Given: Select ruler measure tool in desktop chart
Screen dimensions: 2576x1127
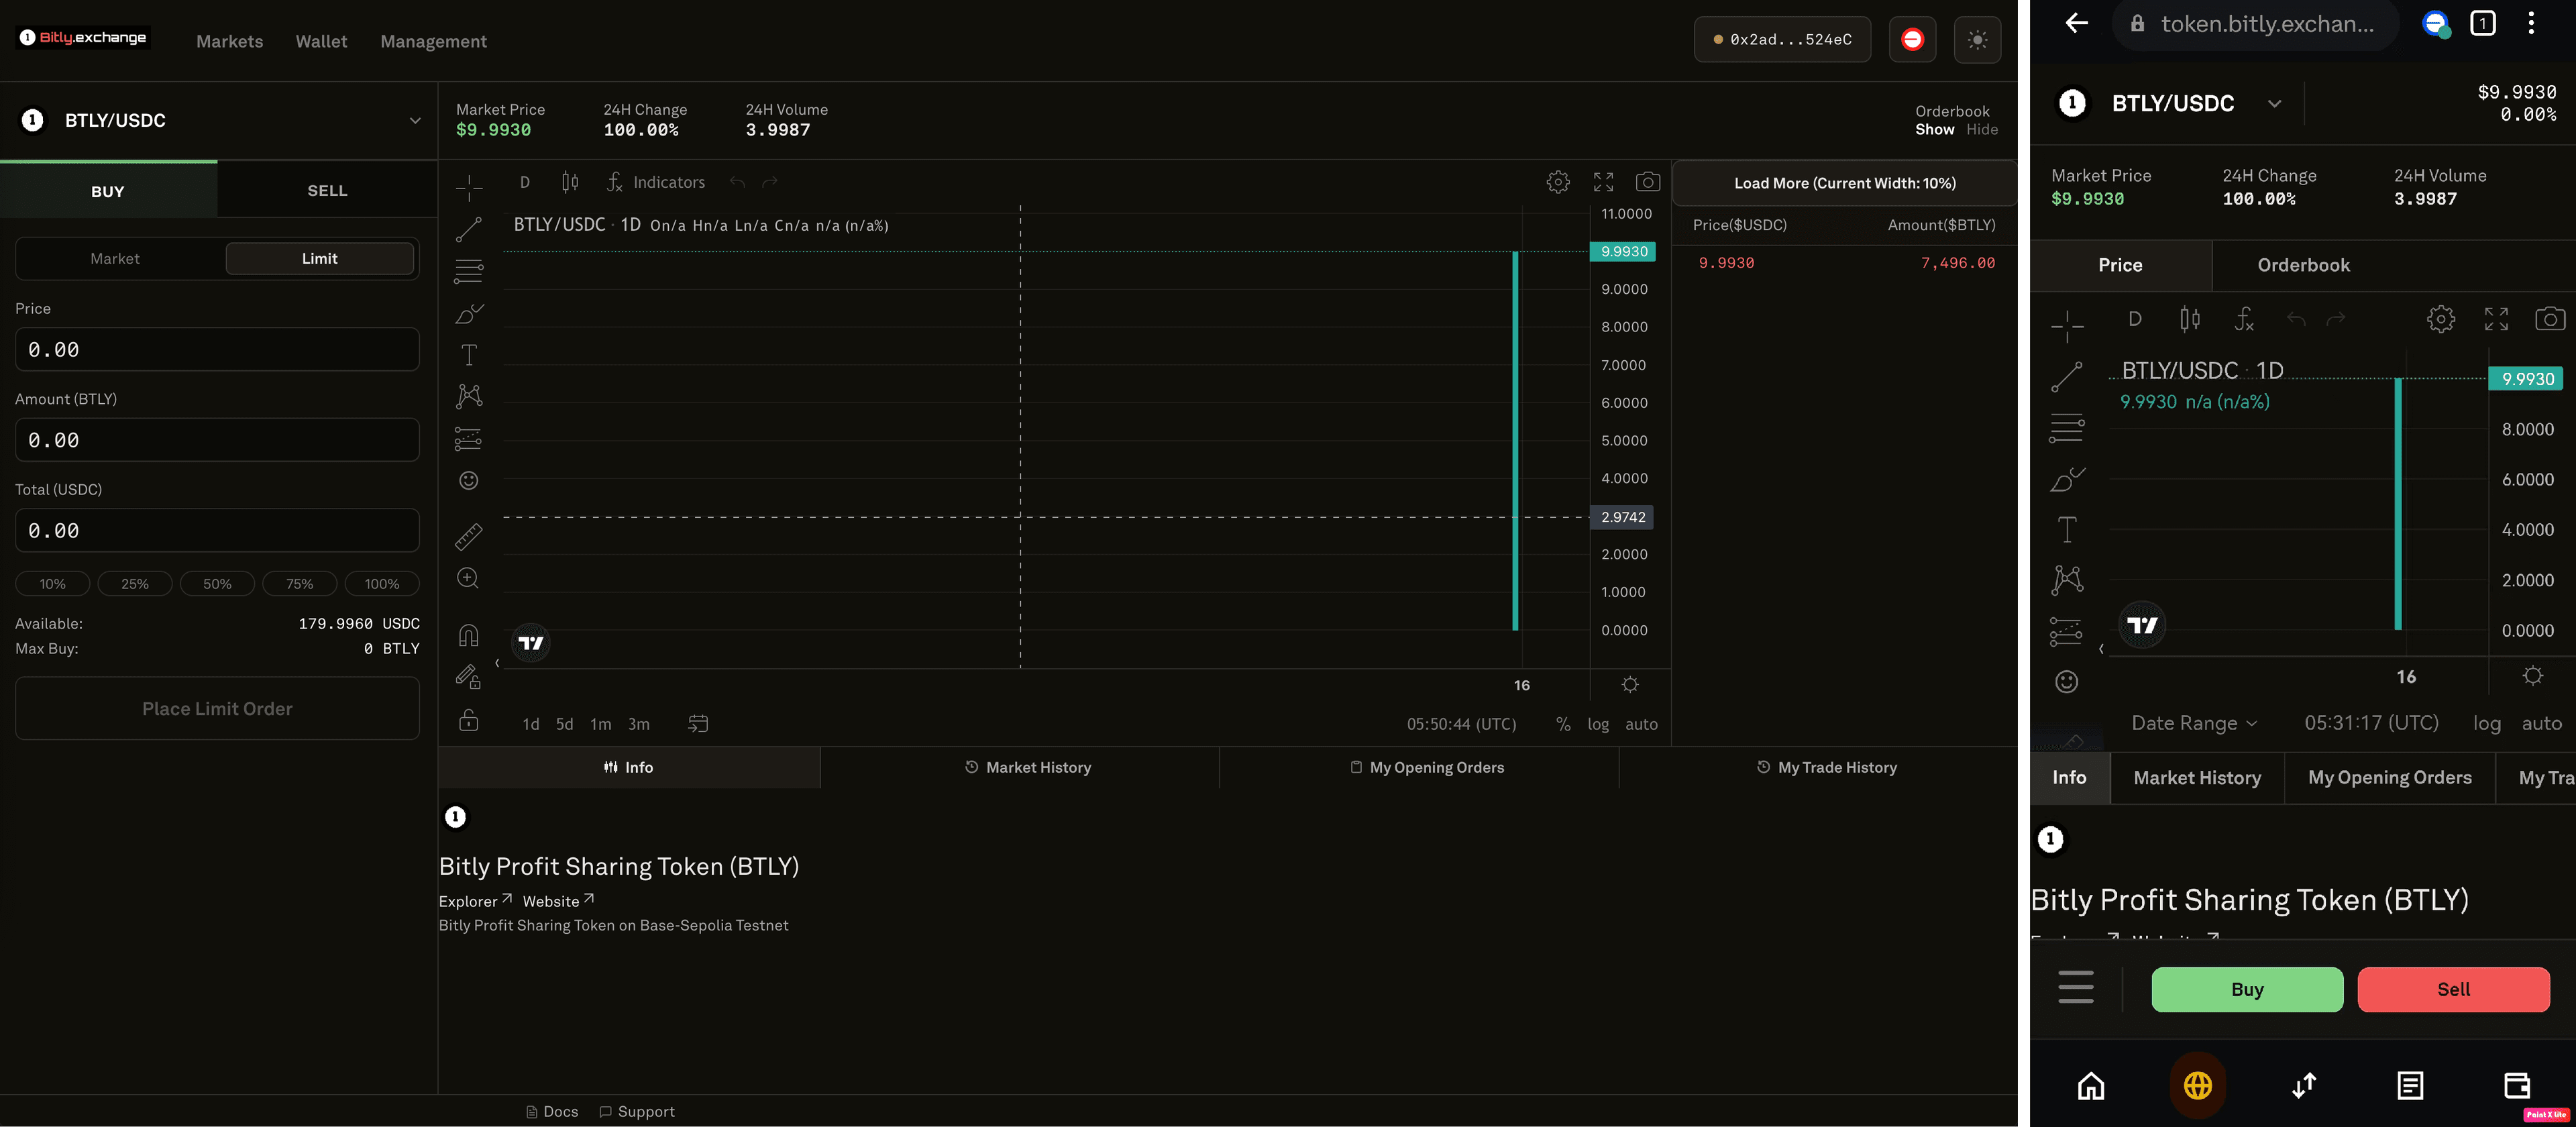Looking at the screenshot, I should pyautogui.click(x=469, y=537).
